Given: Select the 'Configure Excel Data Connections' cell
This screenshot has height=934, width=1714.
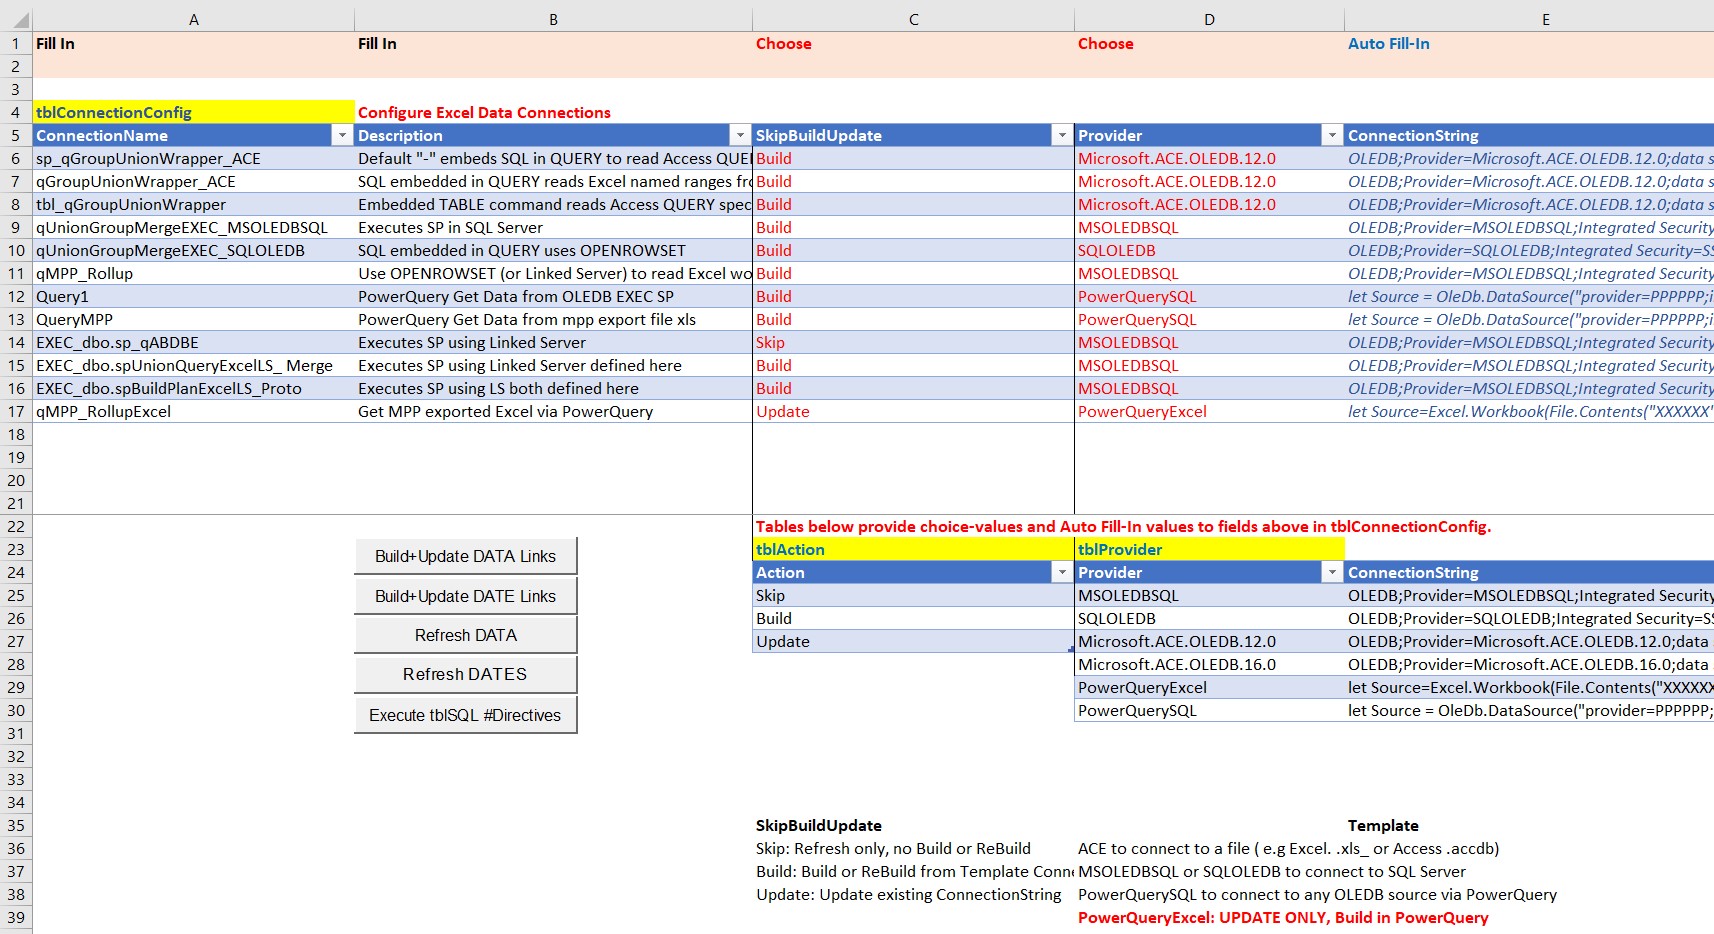Looking at the screenshot, I should (553, 112).
